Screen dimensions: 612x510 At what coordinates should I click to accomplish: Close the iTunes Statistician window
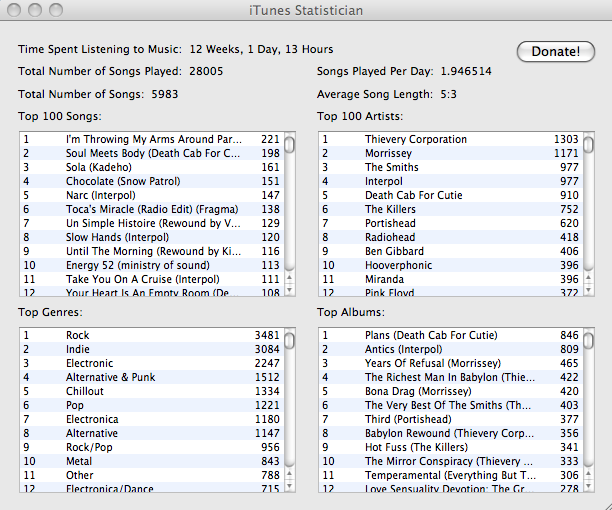14,10
